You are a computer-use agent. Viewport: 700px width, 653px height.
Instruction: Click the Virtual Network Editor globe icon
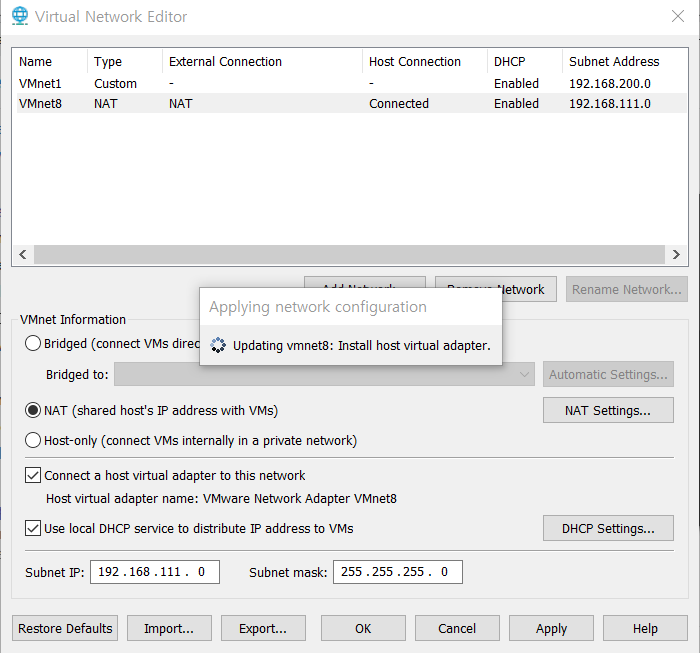pos(20,16)
